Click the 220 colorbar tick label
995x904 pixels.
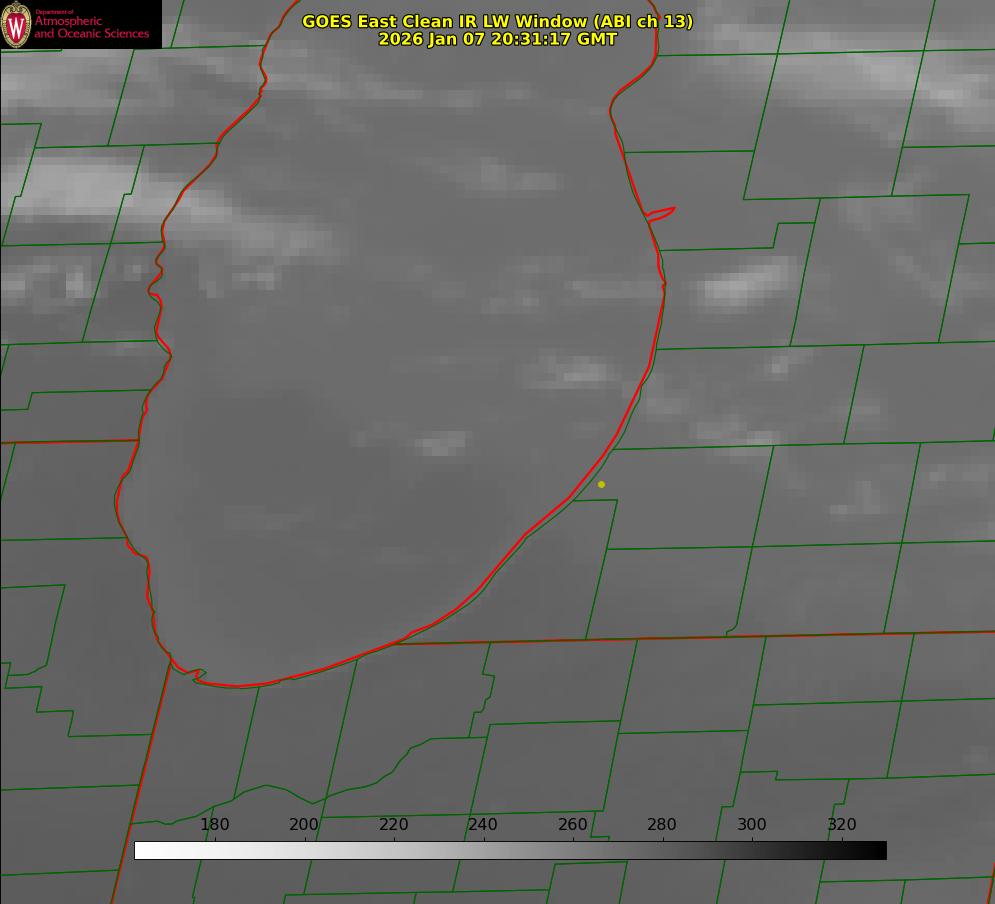394,824
